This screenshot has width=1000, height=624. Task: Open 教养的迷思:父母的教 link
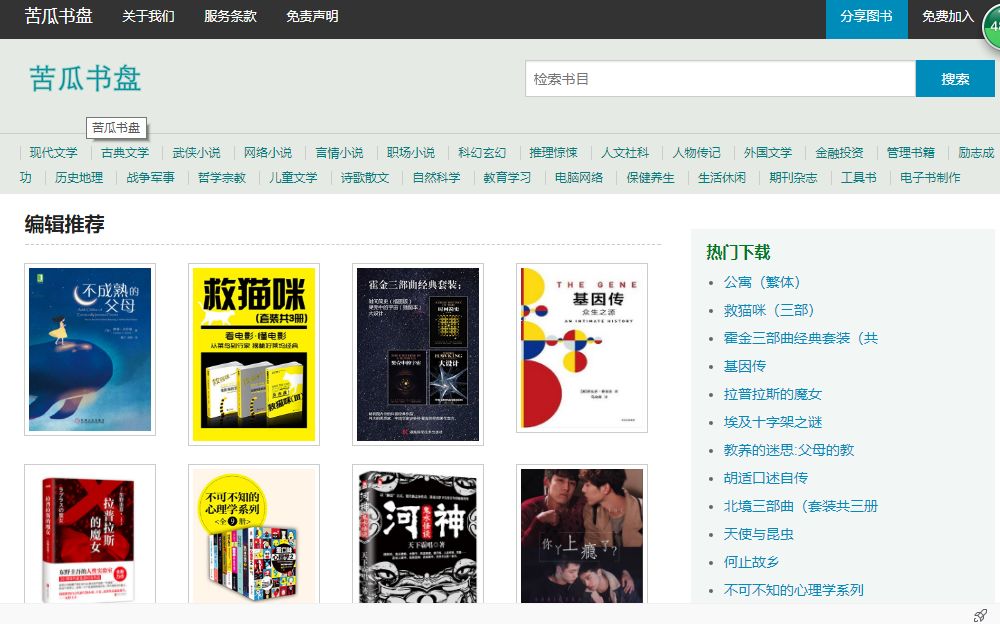click(789, 450)
